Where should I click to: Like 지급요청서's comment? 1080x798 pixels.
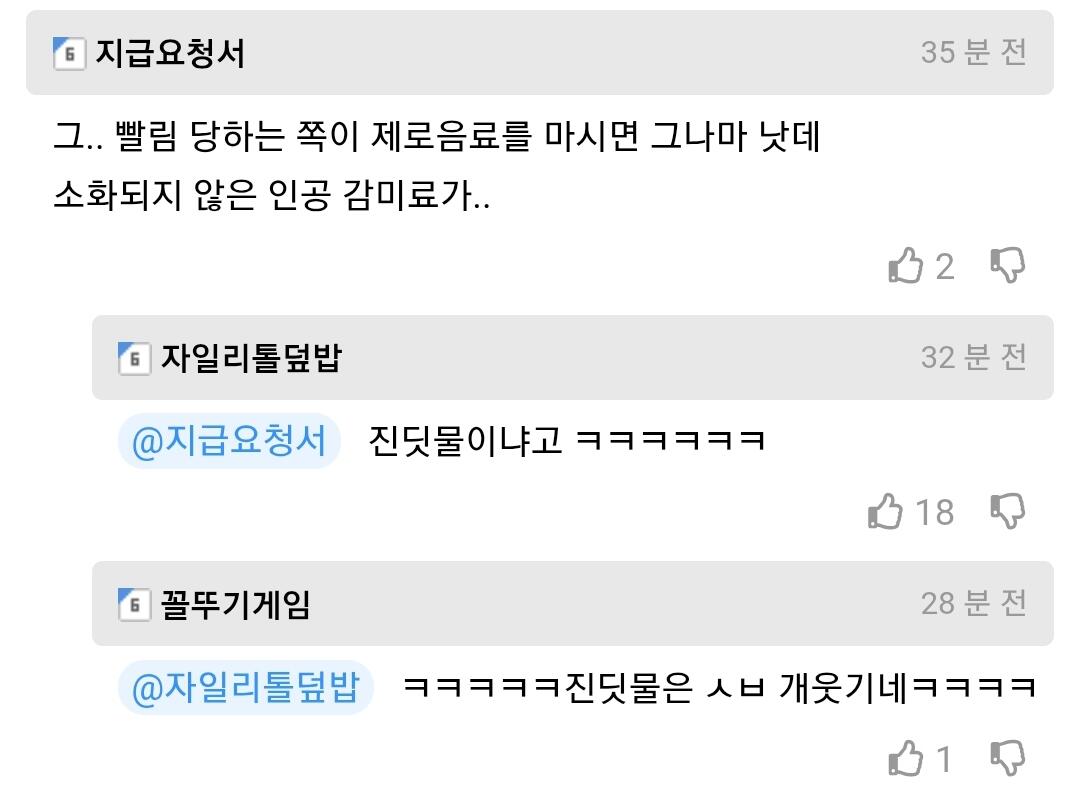(x=905, y=266)
